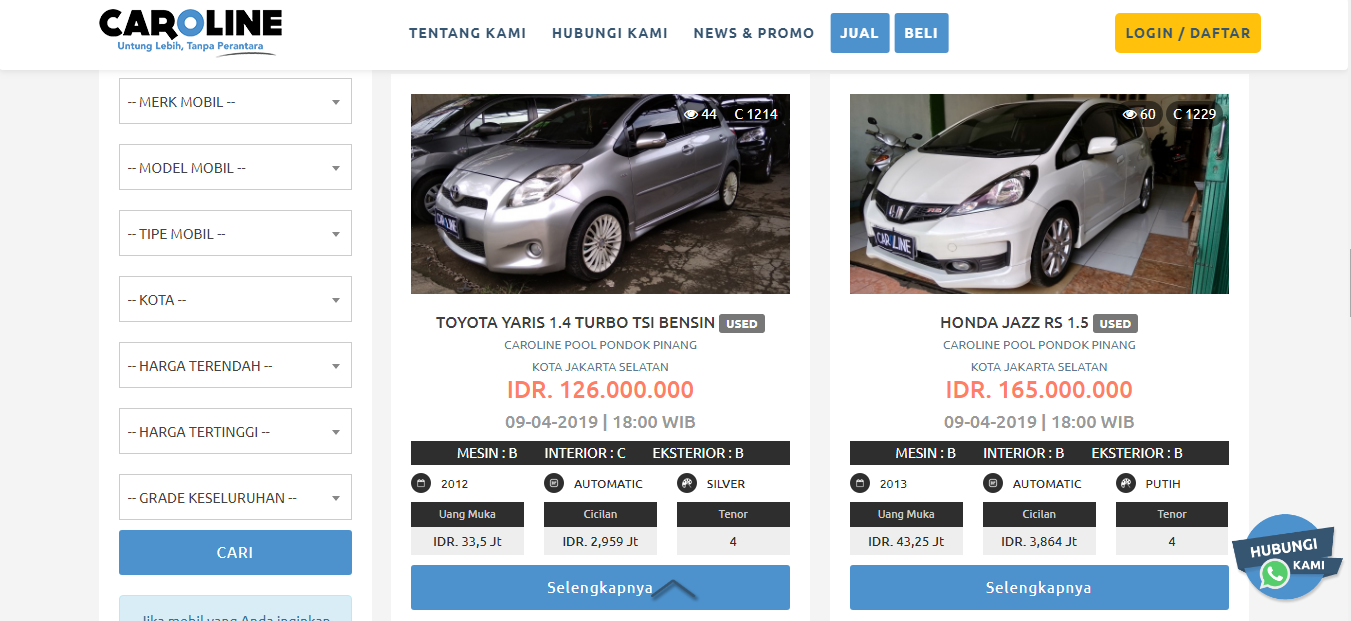Open the MERK MOBIL dropdown
1351x621 pixels.
coord(235,101)
